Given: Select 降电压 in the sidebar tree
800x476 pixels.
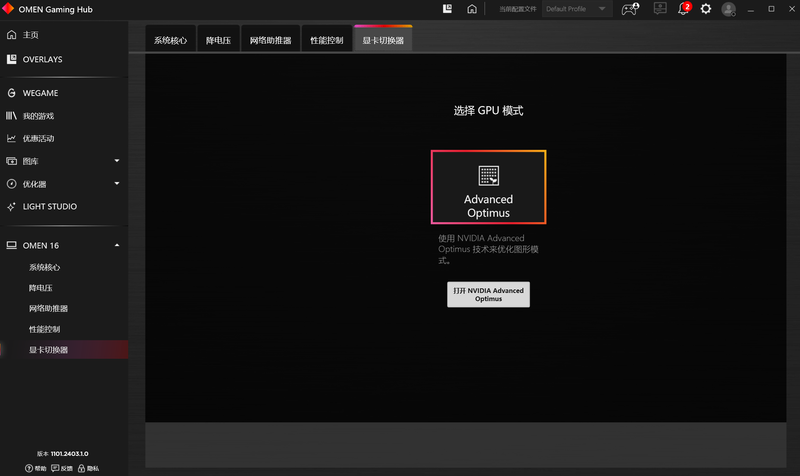Looking at the screenshot, I should click(42, 288).
